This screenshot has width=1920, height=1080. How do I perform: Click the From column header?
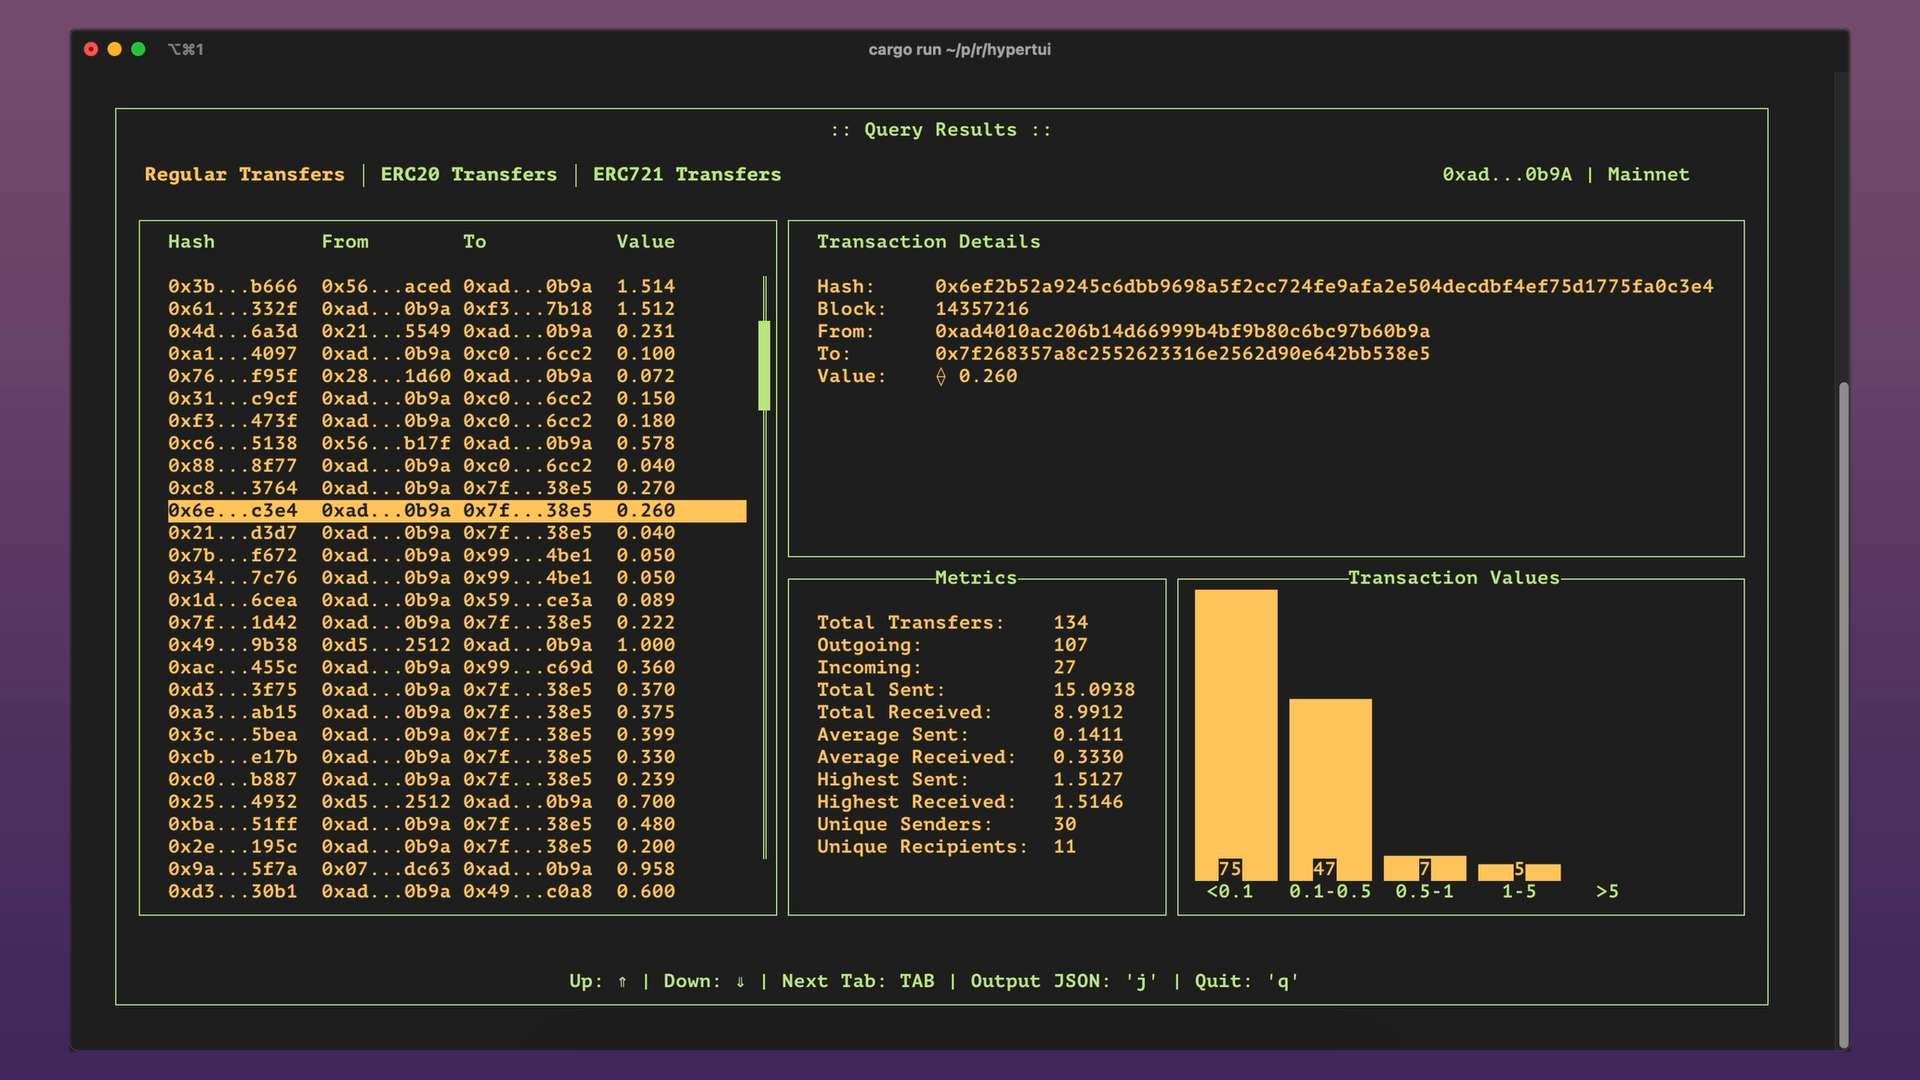345,241
